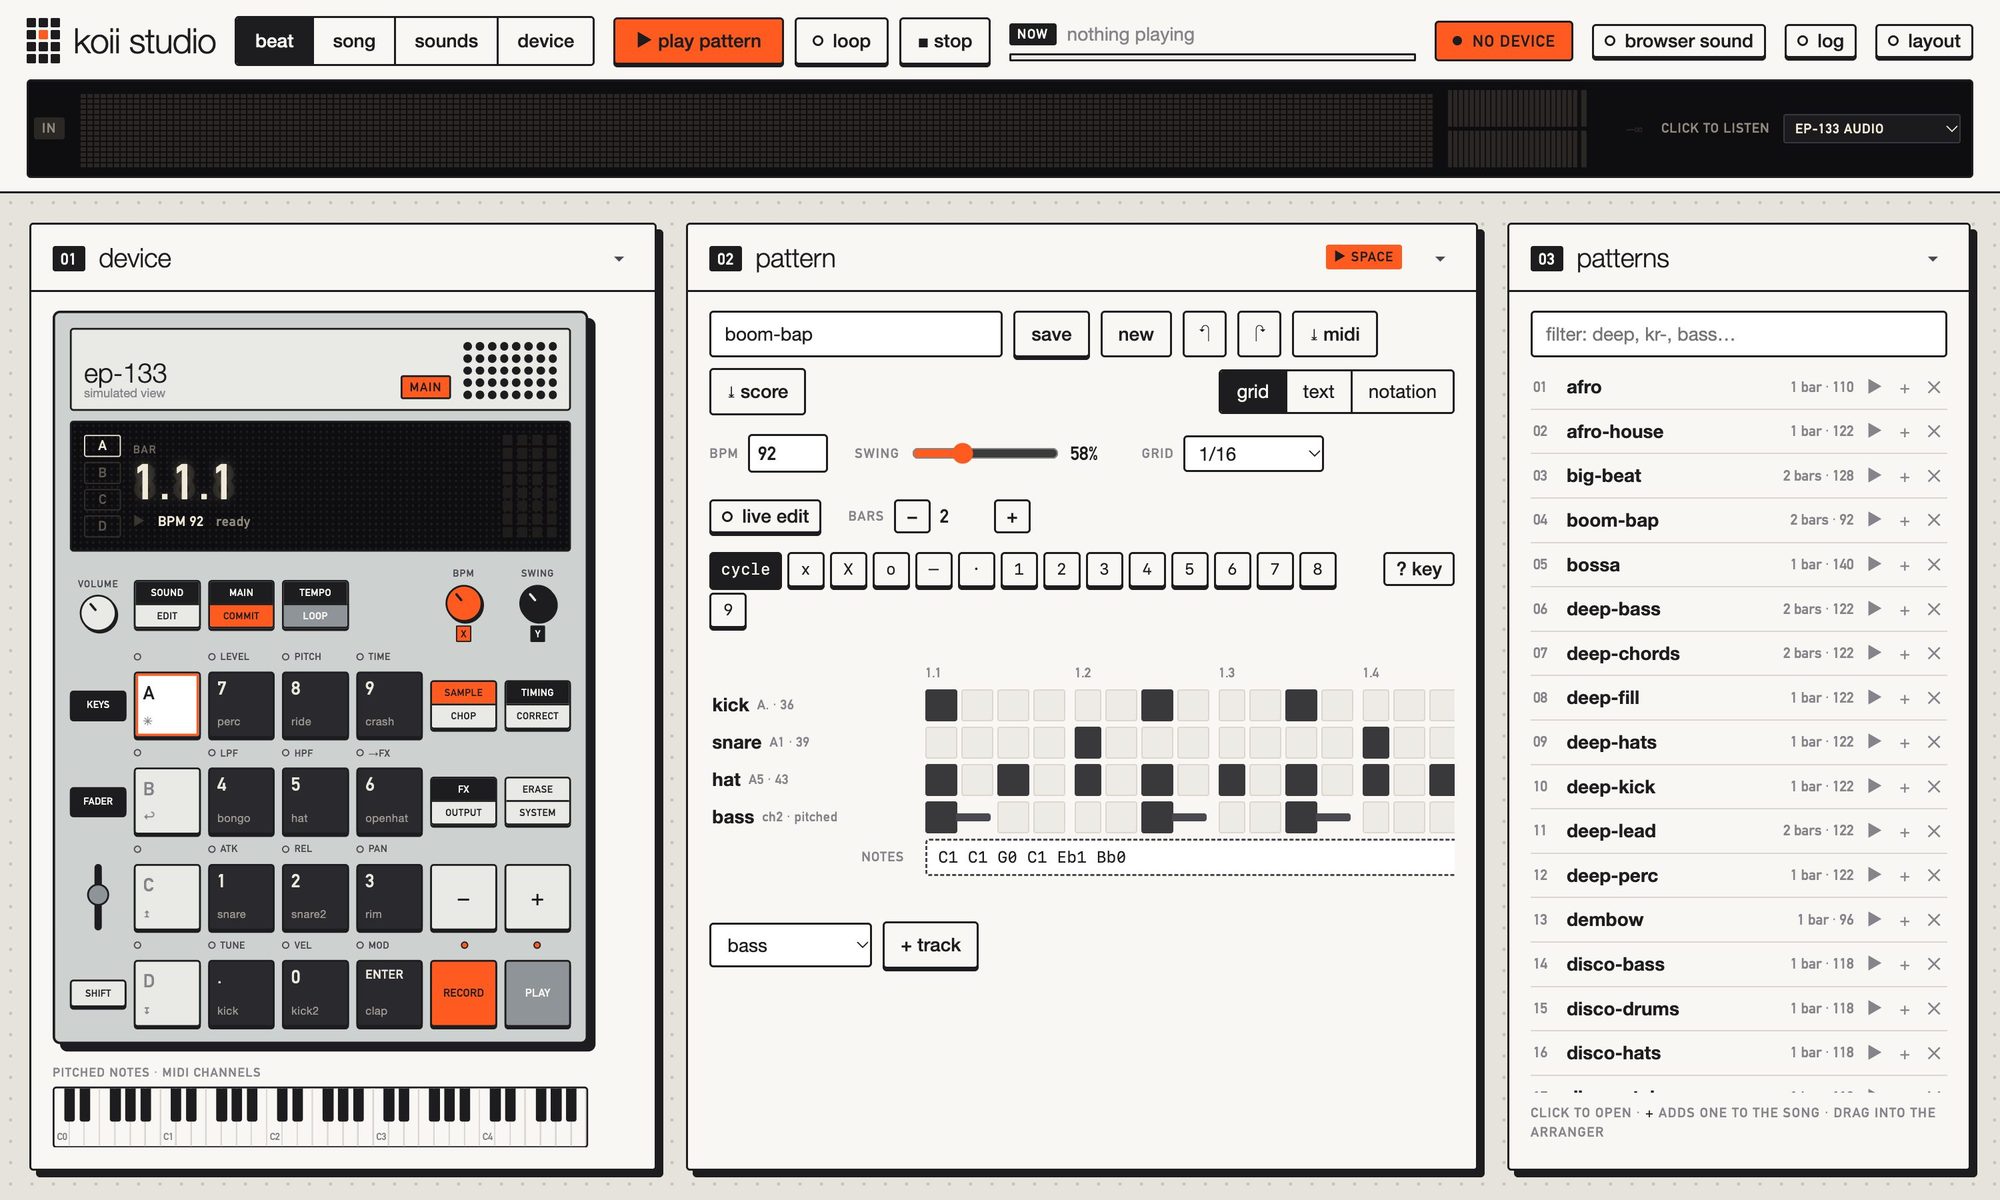Toggle the layout option
Viewport: 2000px width, 1200px height.
[x=1924, y=41]
